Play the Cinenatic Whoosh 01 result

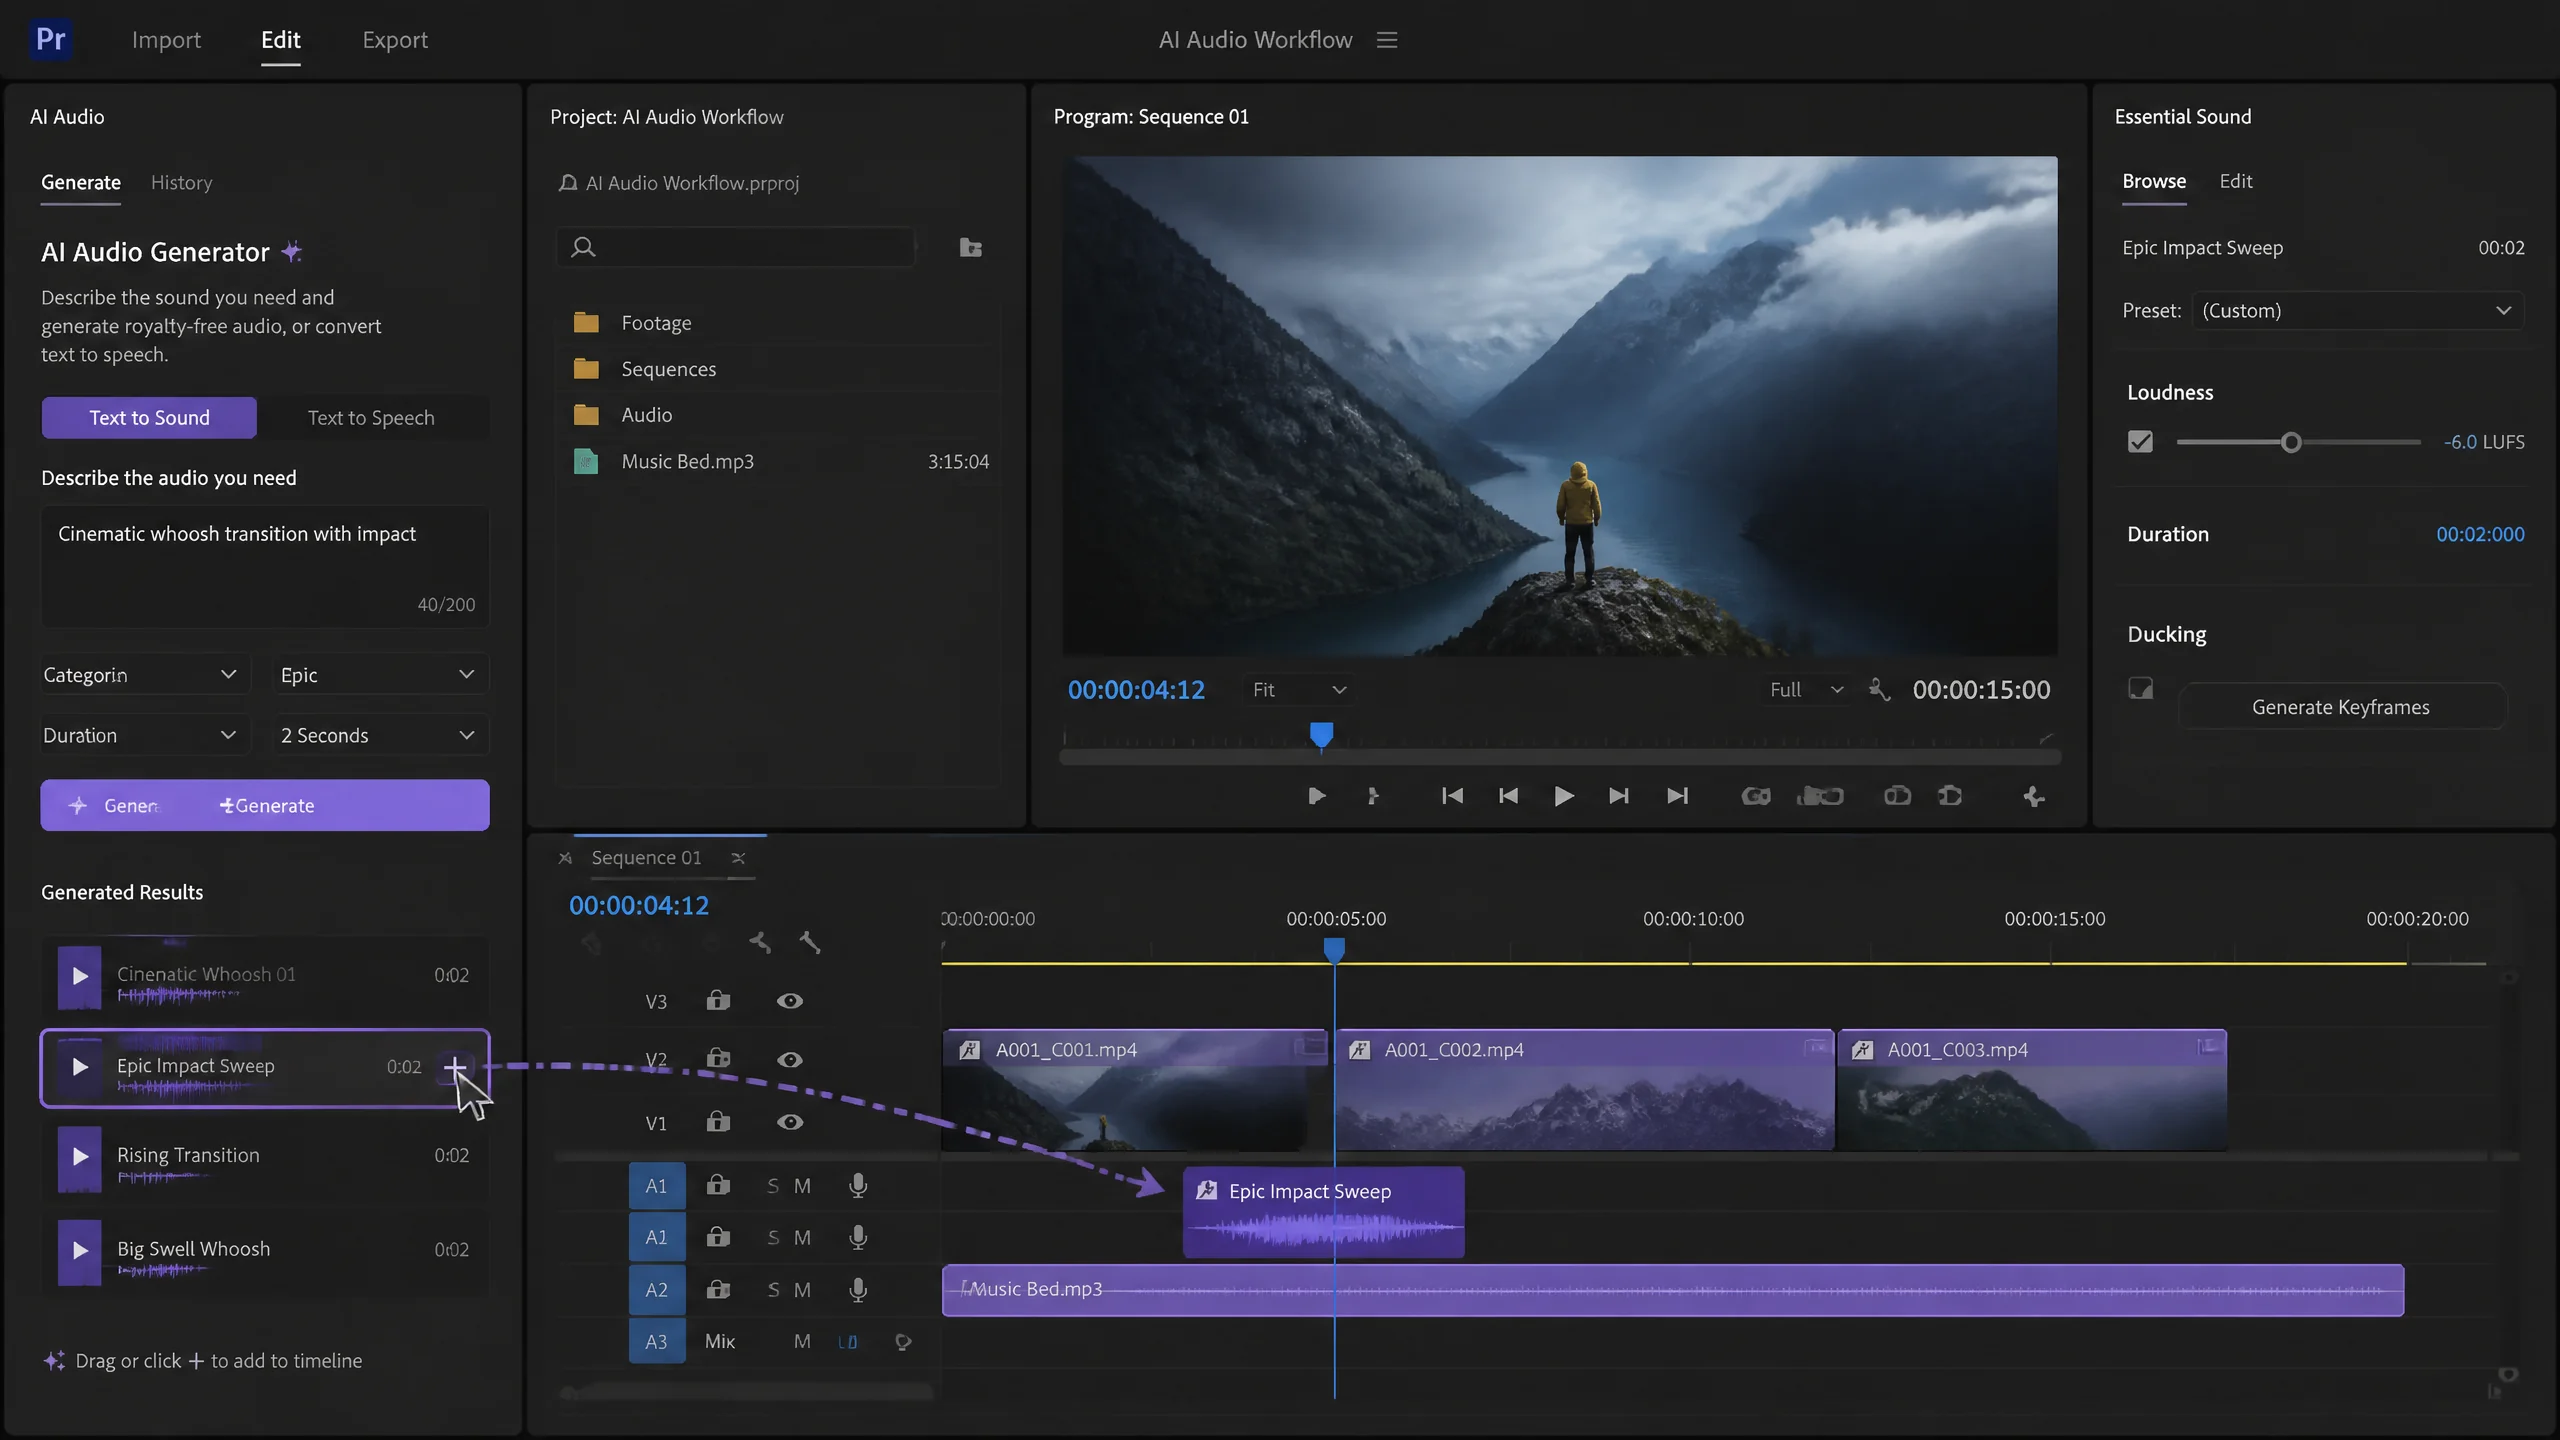point(80,976)
